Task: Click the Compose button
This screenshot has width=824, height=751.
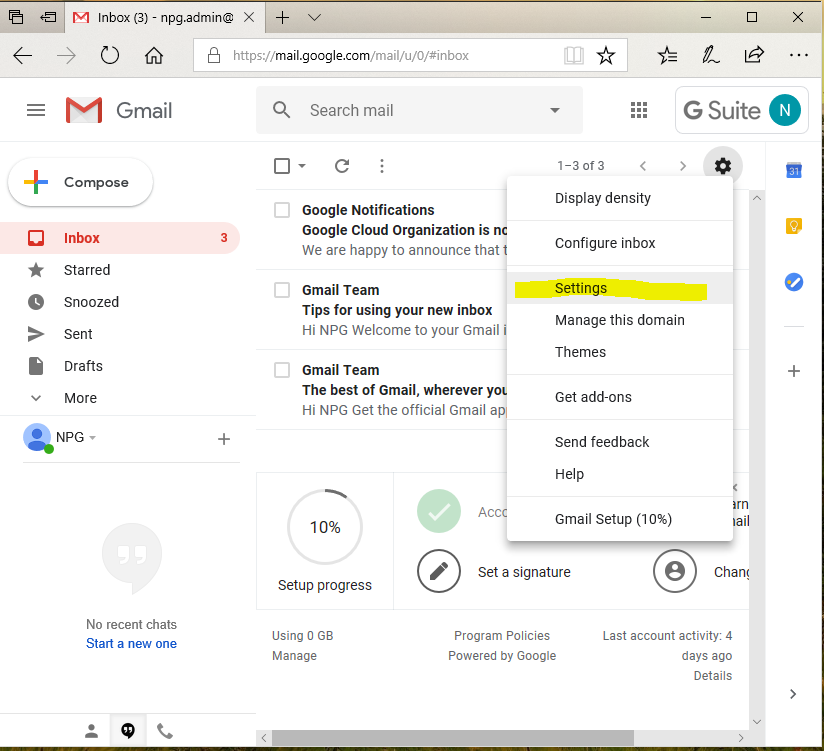Action: click(x=80, y=182)
